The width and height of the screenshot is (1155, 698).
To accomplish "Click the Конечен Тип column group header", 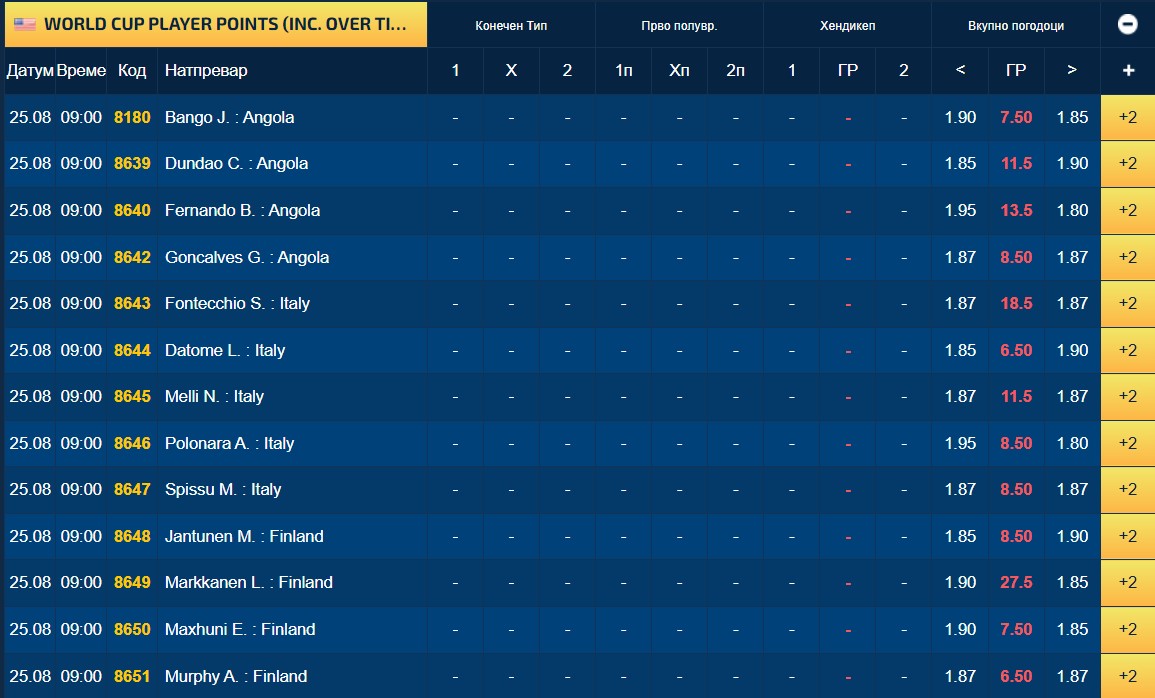I will tap(511, 26).
